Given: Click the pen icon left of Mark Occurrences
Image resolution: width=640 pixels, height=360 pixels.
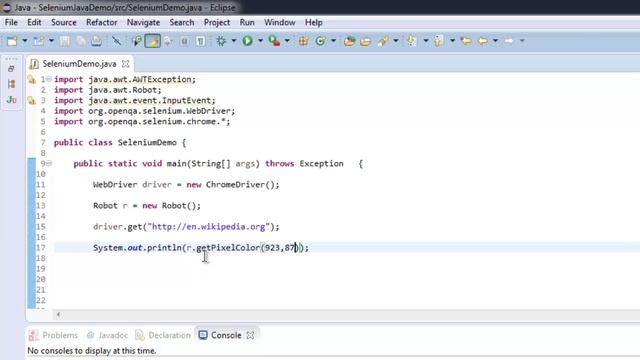Looking at the screenshot, I should [136, 41].
